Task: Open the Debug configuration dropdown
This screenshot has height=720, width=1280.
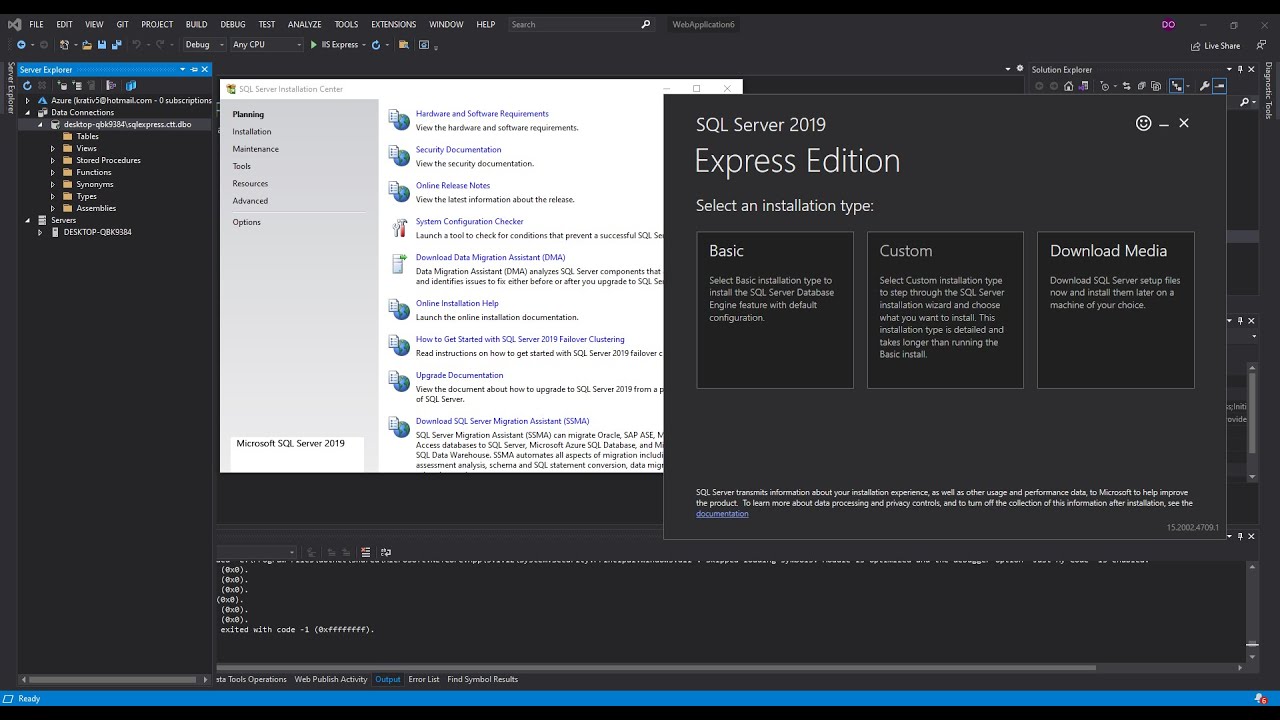Action: [204, 45]
